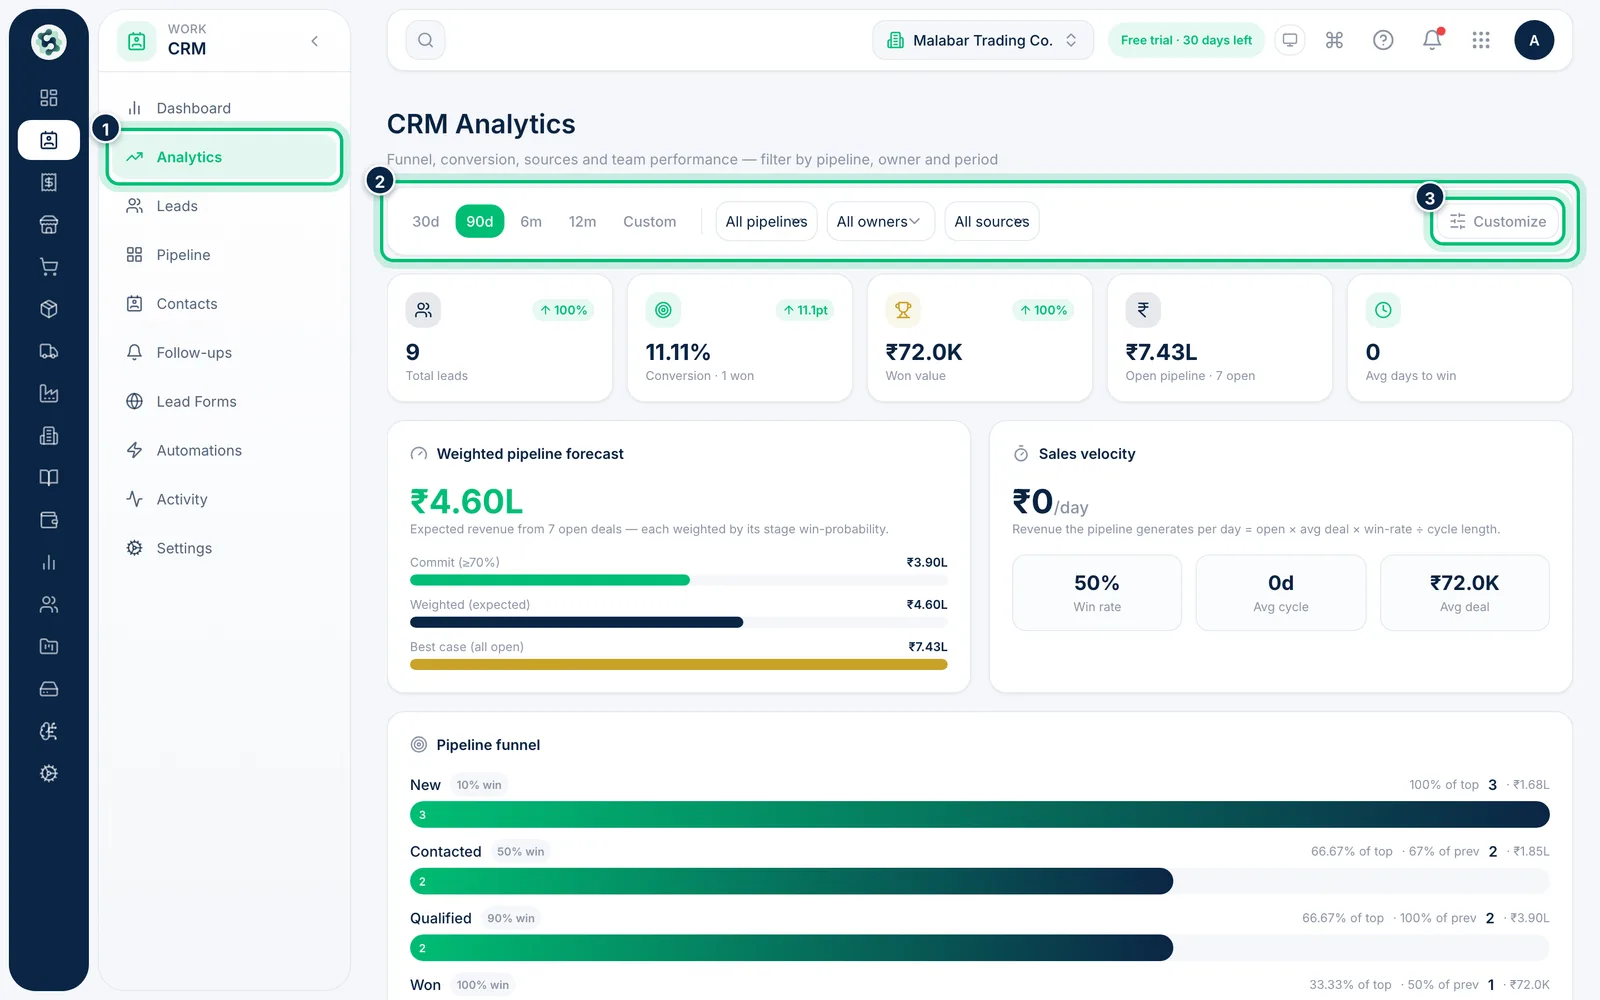The height and width of the screenshot is (1000, 1600).
Task: Open the people/team icon in left rail
Action: tap(49, 604)
